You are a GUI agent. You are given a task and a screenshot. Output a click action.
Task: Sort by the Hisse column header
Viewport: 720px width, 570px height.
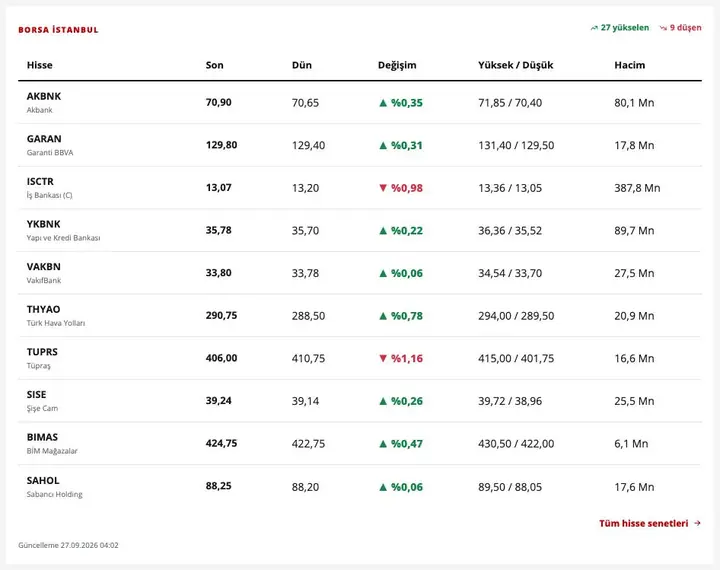[x=39, y=65]
